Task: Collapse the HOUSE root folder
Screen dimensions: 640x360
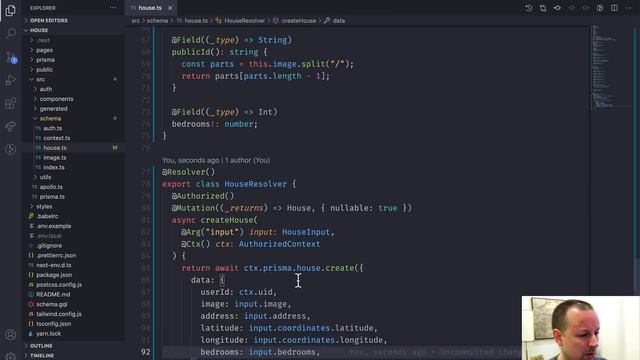Action: tap(73, 30)
